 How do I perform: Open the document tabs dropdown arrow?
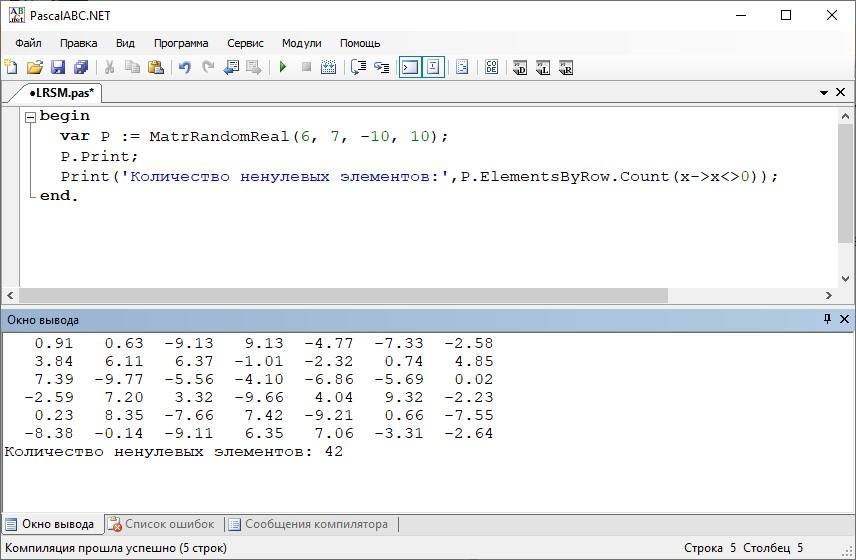point(824,92)
